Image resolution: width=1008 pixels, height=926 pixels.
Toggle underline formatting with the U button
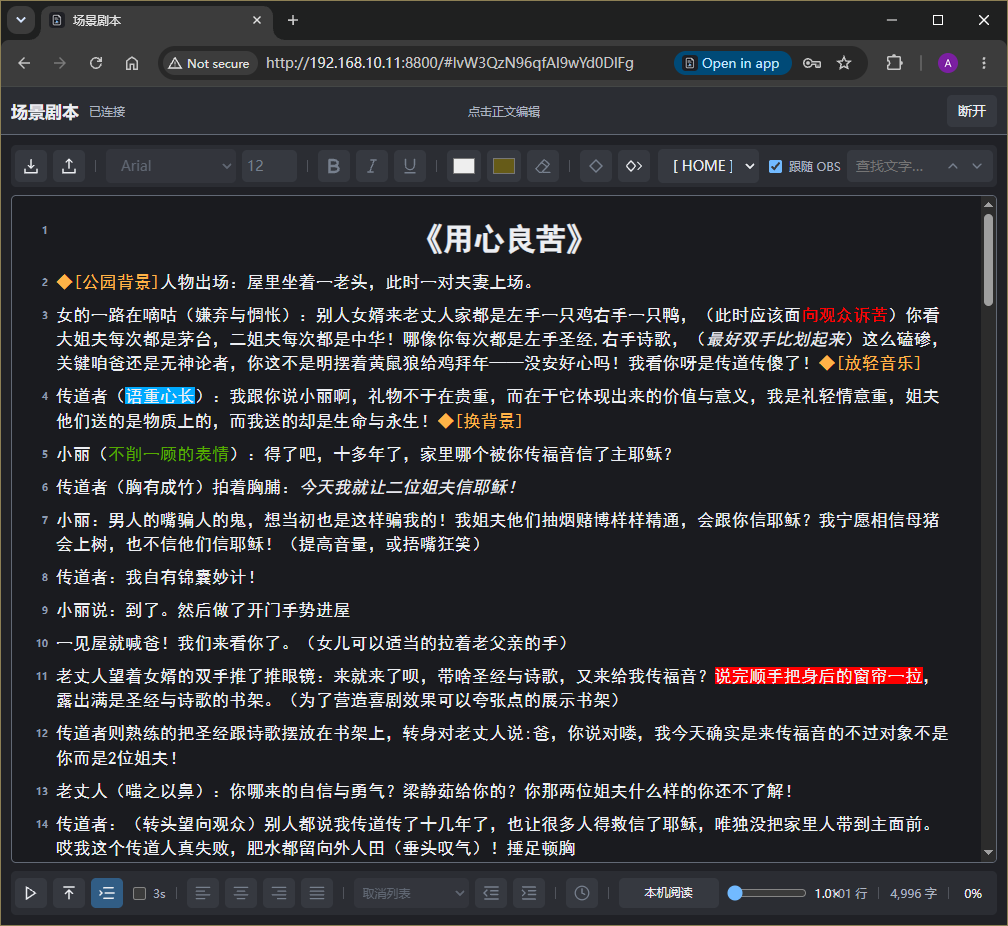(x=410, y=167)
